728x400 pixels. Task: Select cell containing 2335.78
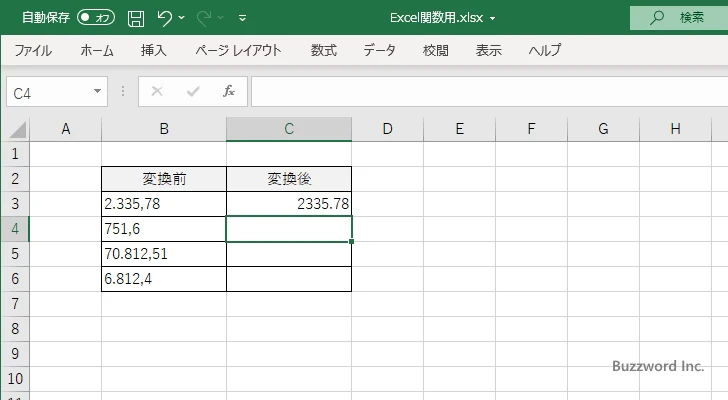tap(289, 204)
